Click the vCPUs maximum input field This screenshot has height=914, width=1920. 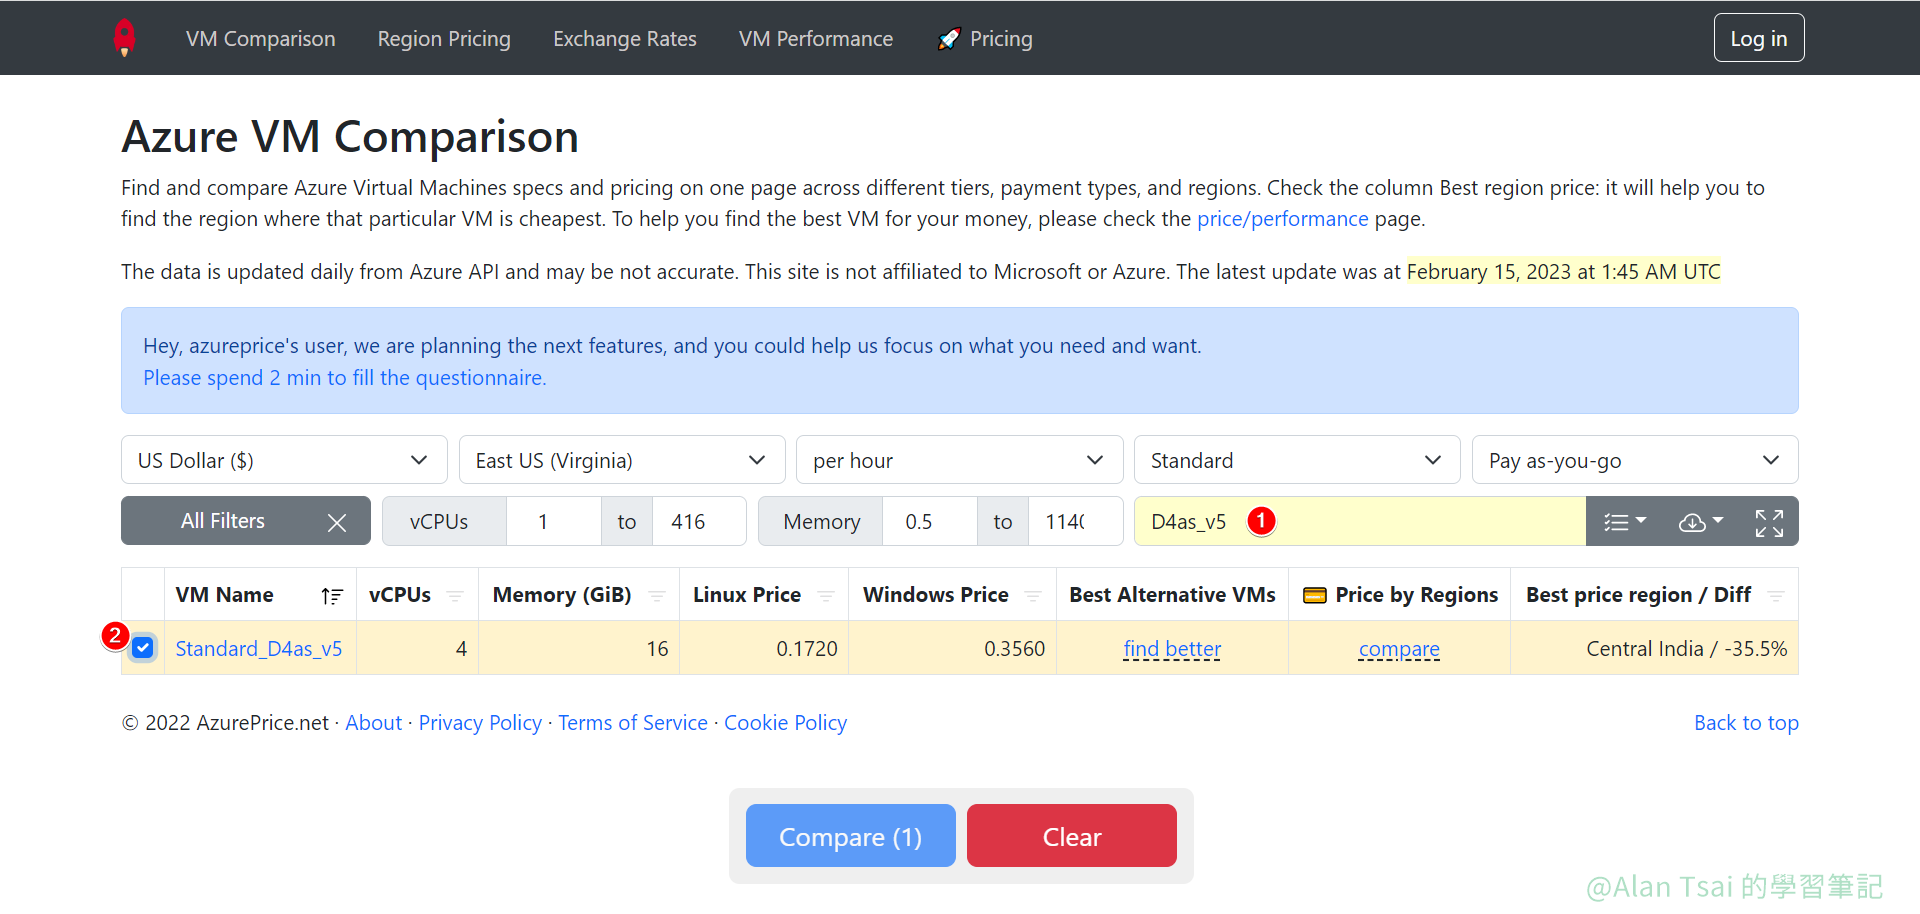click(x=699, y=521)
